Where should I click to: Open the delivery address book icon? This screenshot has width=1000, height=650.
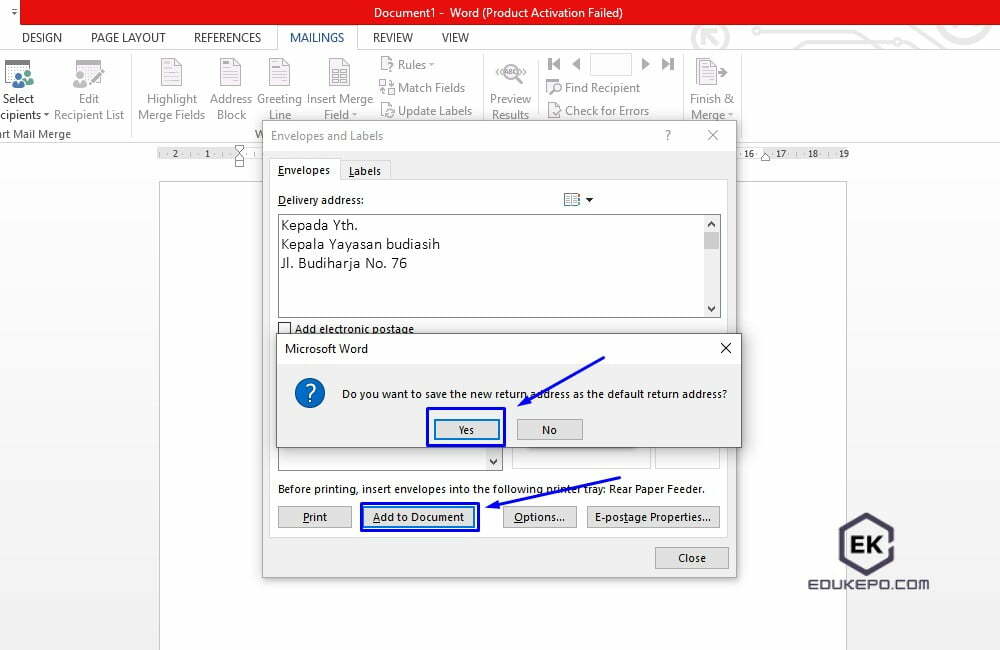click(x=573, y=199)
